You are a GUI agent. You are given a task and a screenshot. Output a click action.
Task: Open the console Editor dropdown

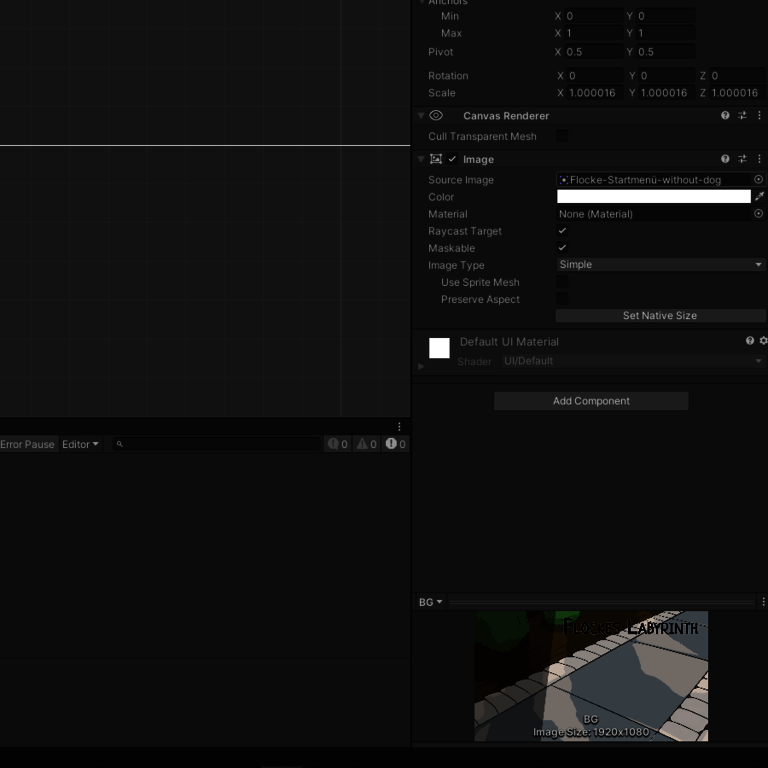80,444
